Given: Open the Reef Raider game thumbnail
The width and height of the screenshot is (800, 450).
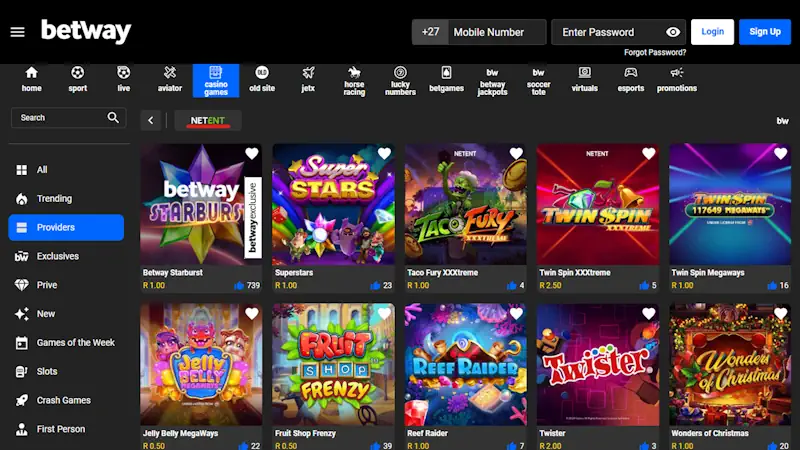Looking at the screenshot, I should [x=465, y=365].
